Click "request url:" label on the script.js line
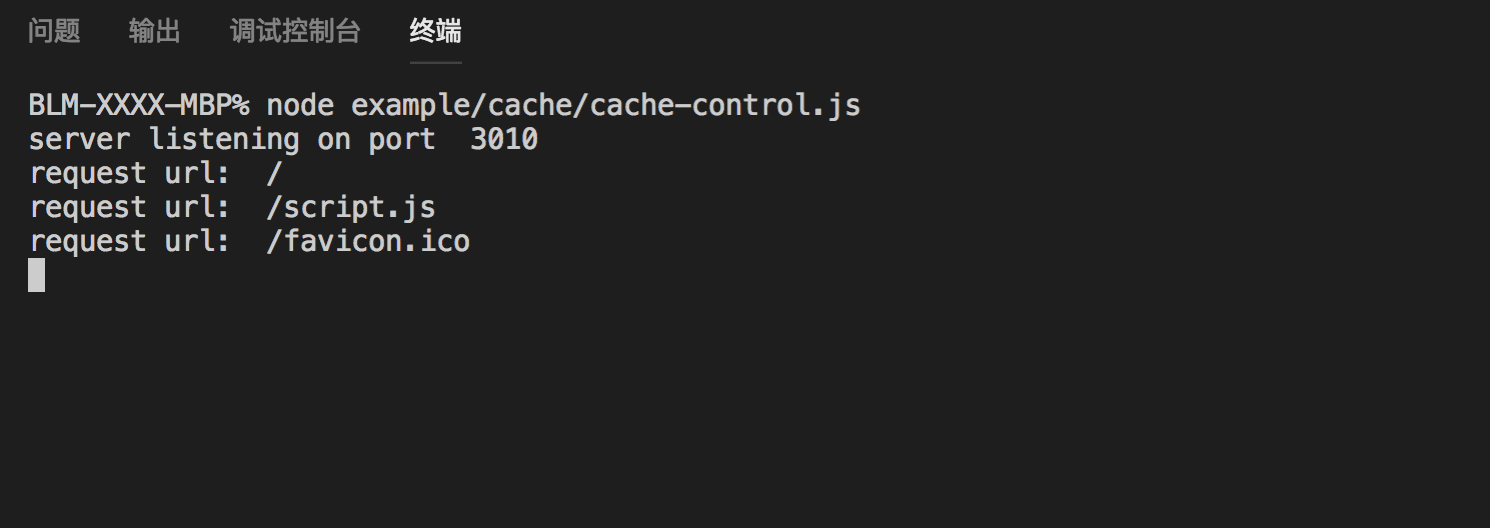The image size is (1490, 528). [130, 207]
